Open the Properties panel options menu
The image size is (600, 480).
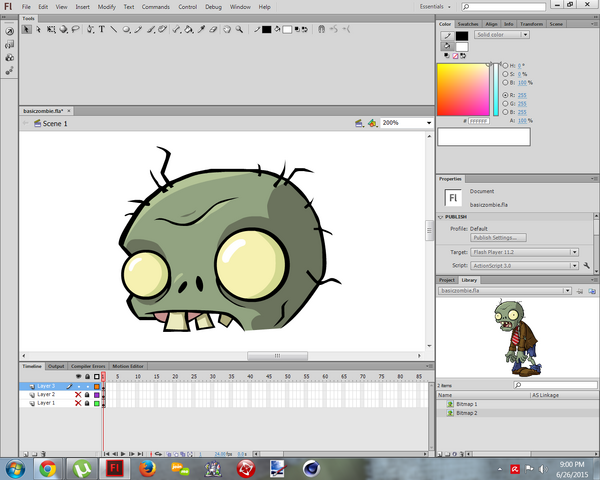click(x=594, y=179)
